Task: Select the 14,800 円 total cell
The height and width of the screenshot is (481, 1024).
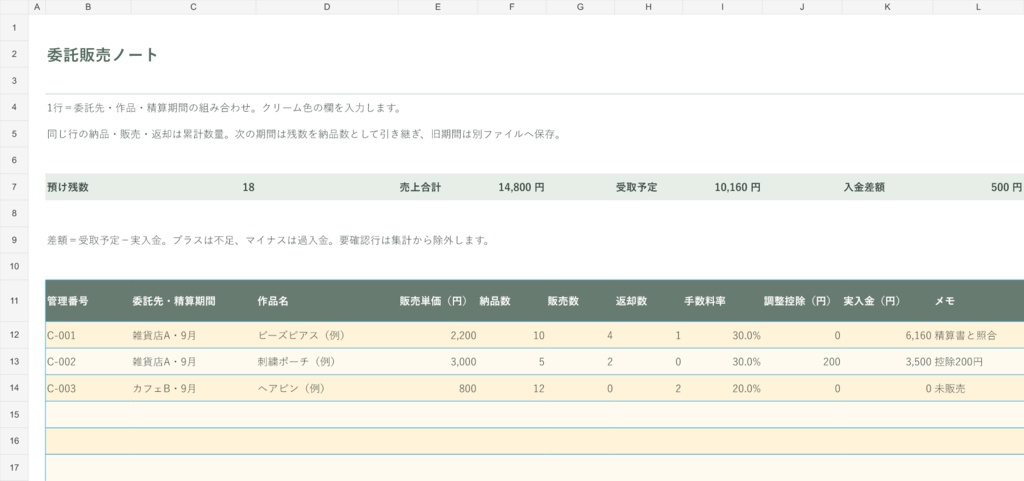Action: pos(511,187)
